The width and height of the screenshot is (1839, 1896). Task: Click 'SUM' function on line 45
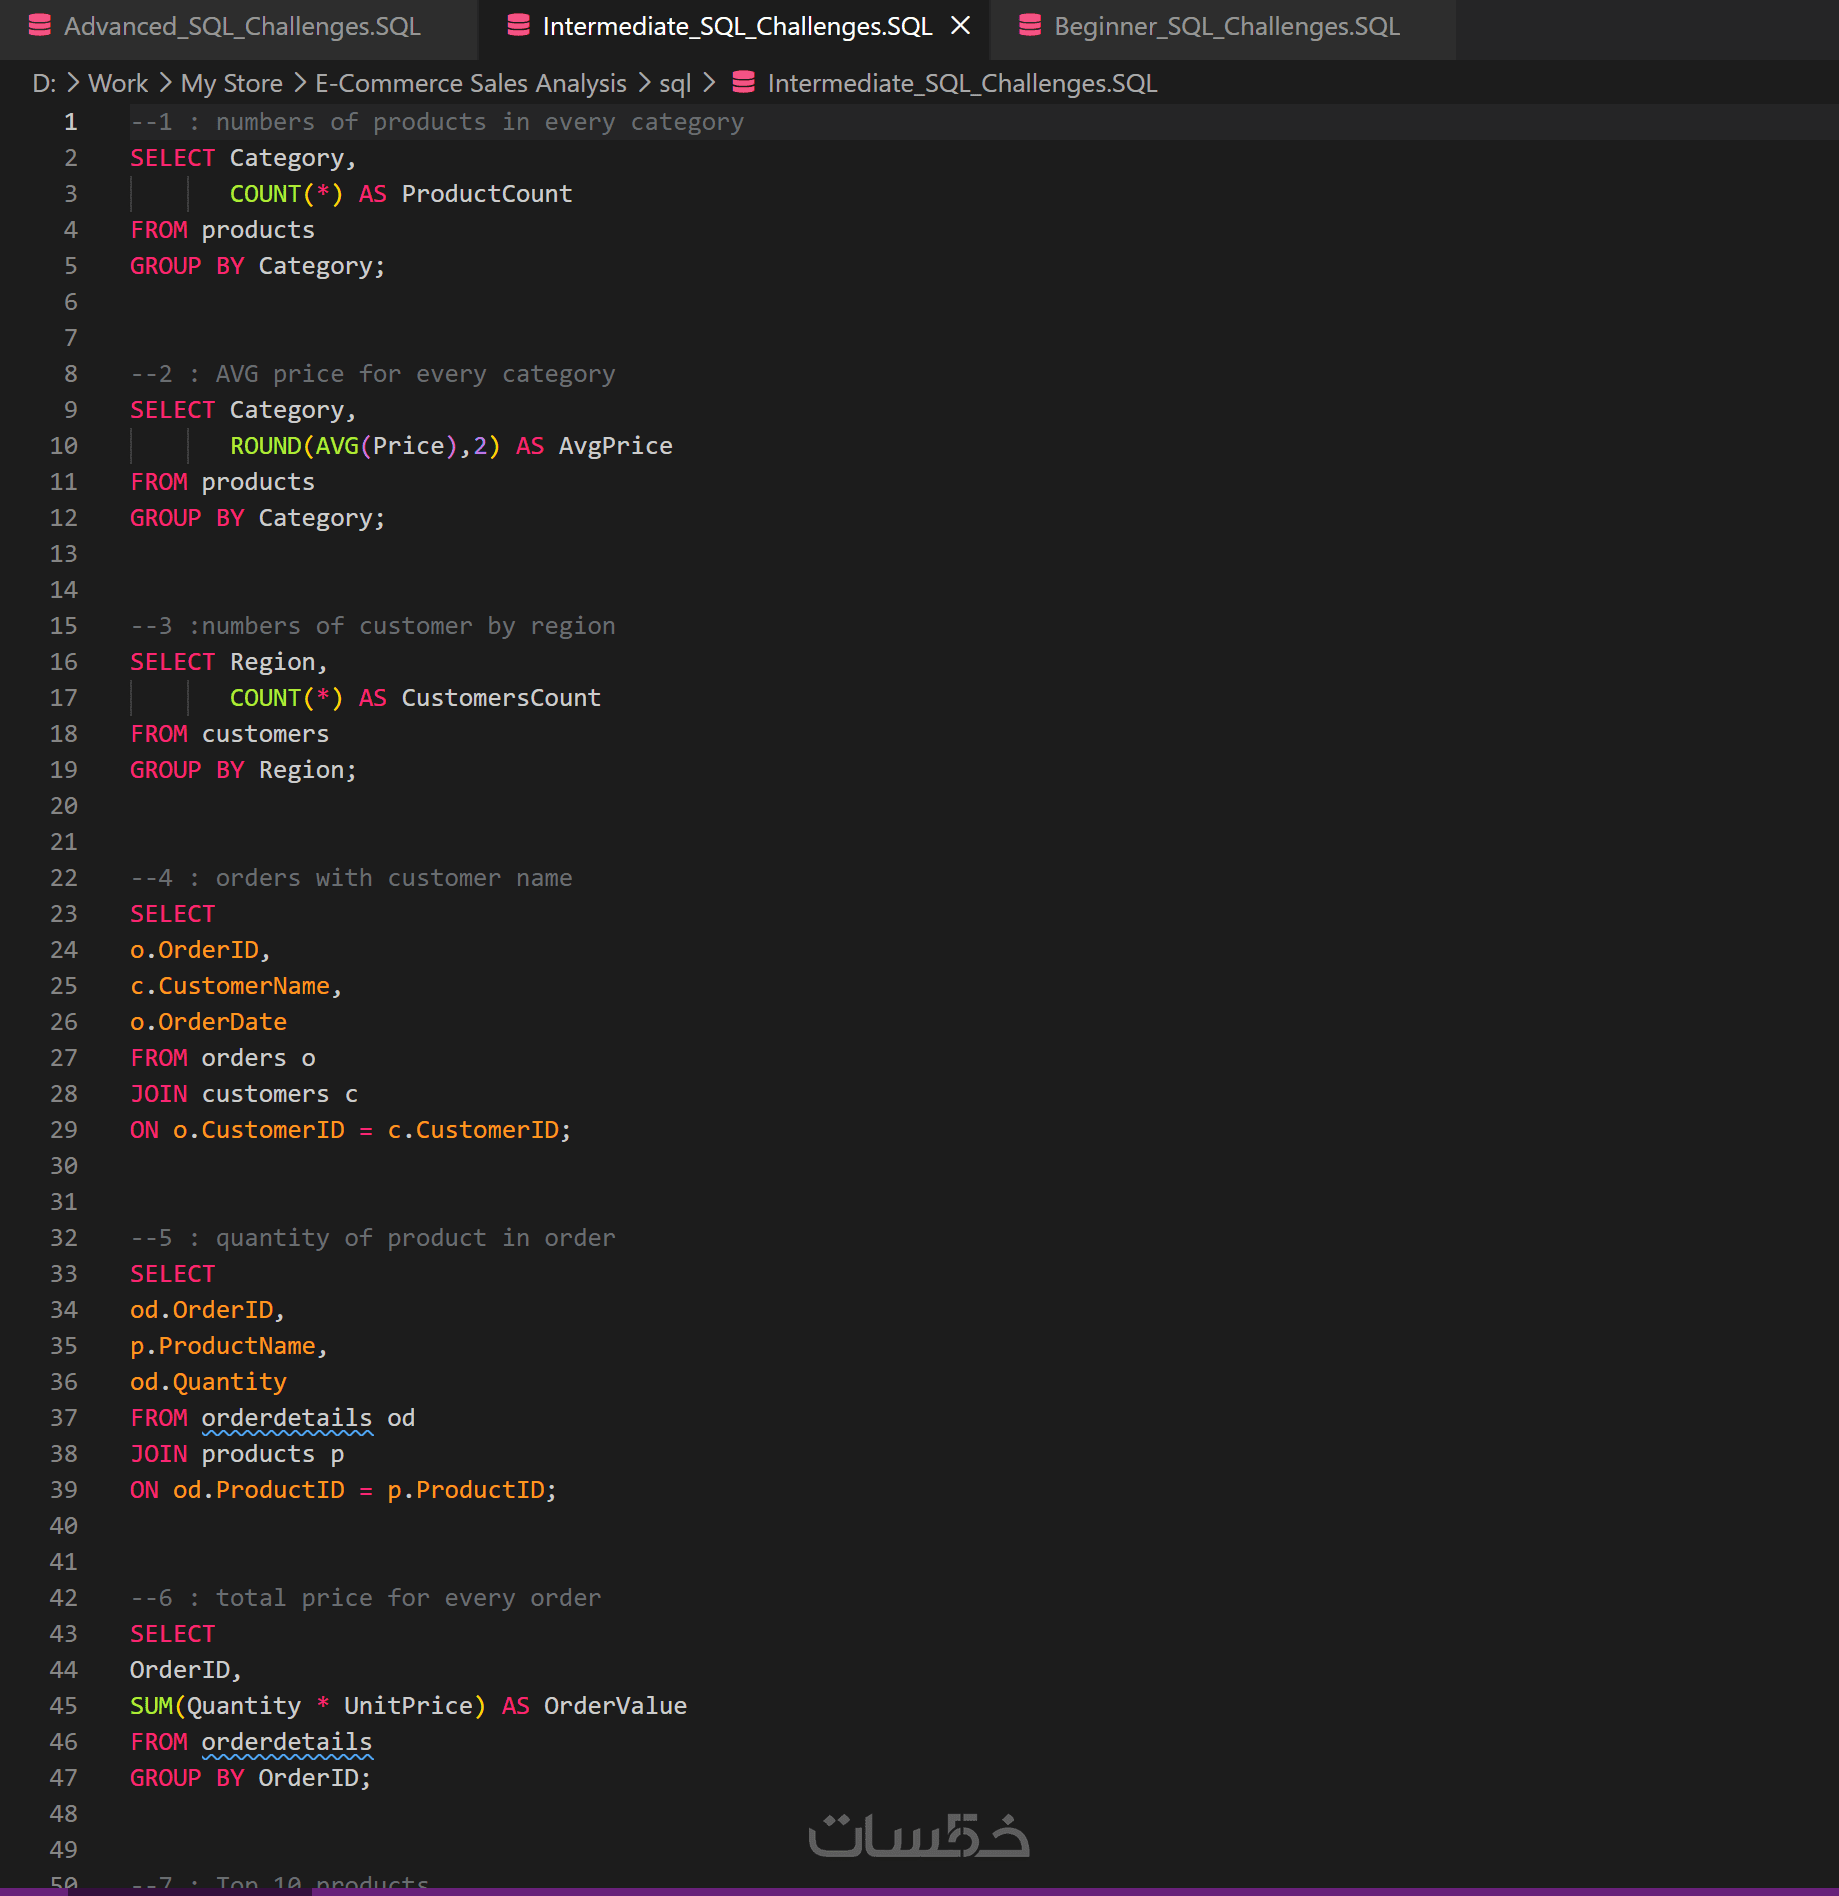click(x=151, y=1706)
